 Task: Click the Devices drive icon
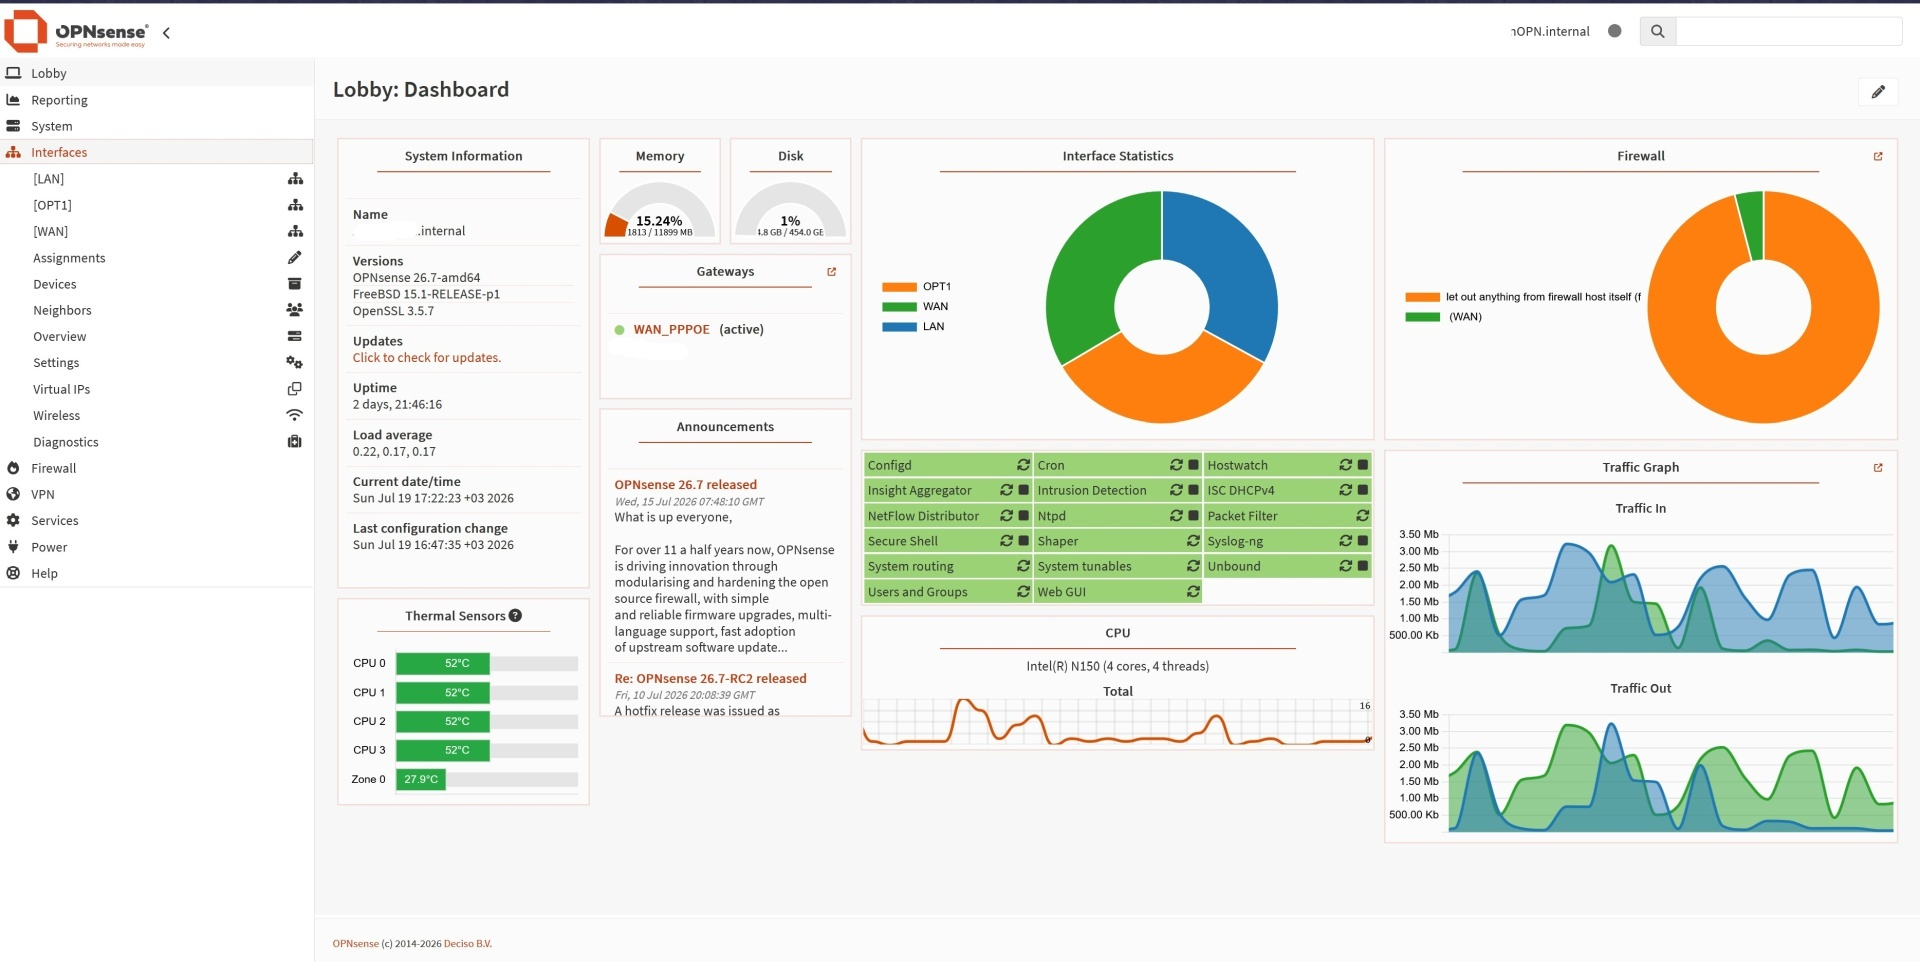(295, 284)
